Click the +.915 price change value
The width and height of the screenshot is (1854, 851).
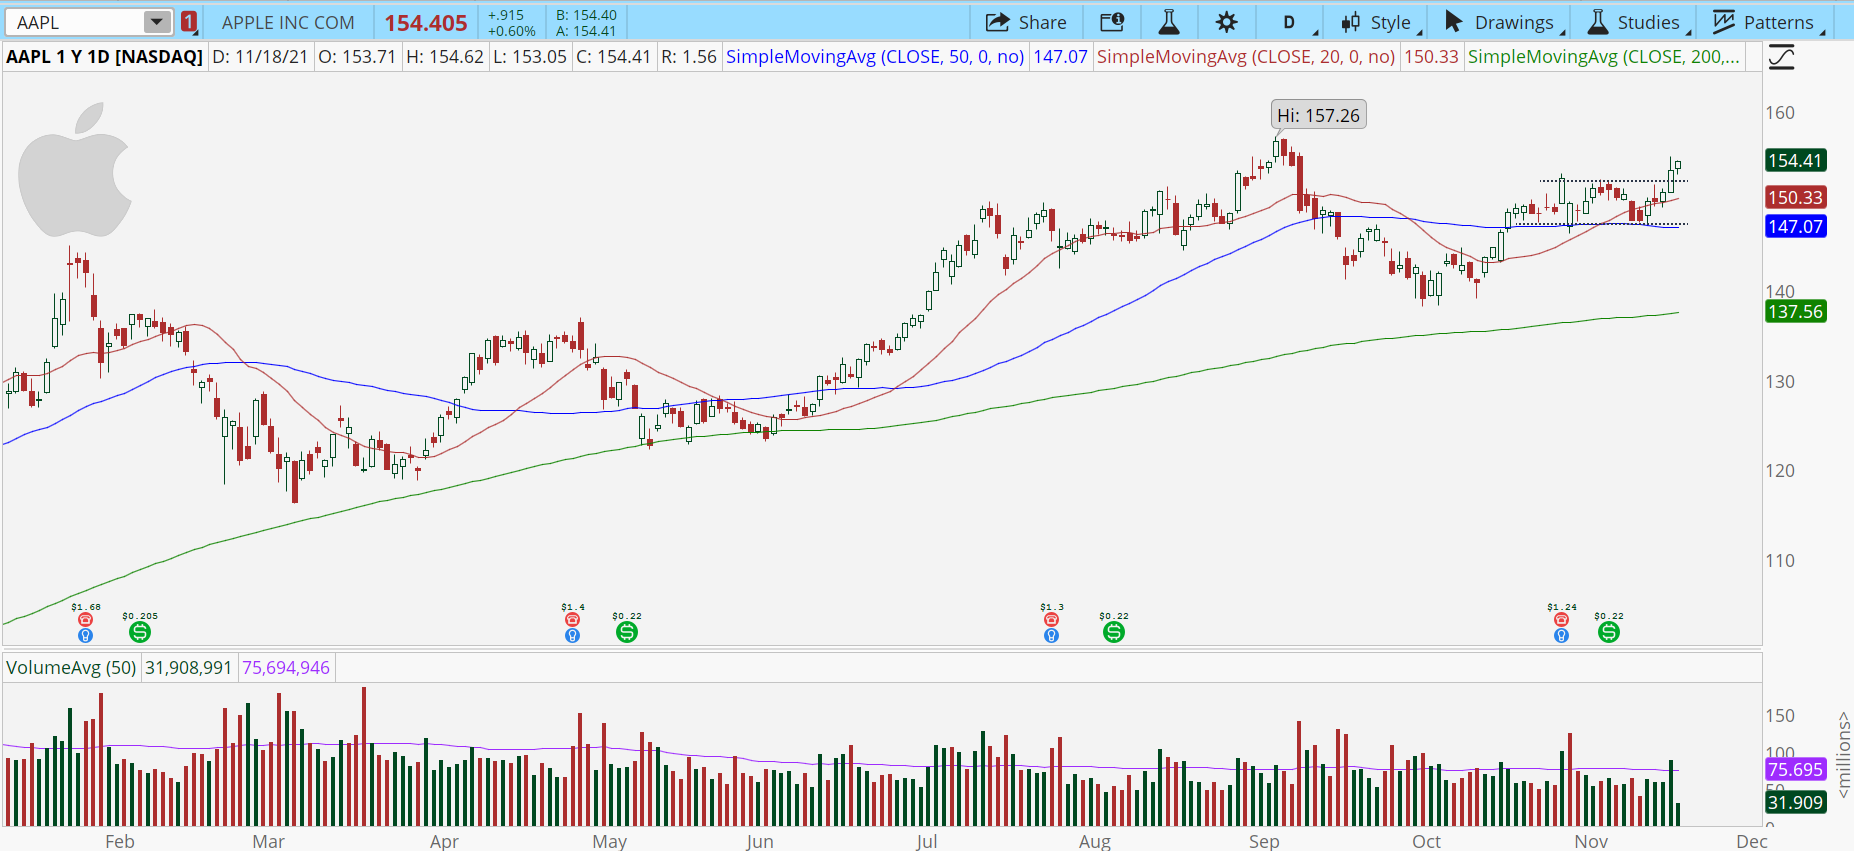[506, 15]
